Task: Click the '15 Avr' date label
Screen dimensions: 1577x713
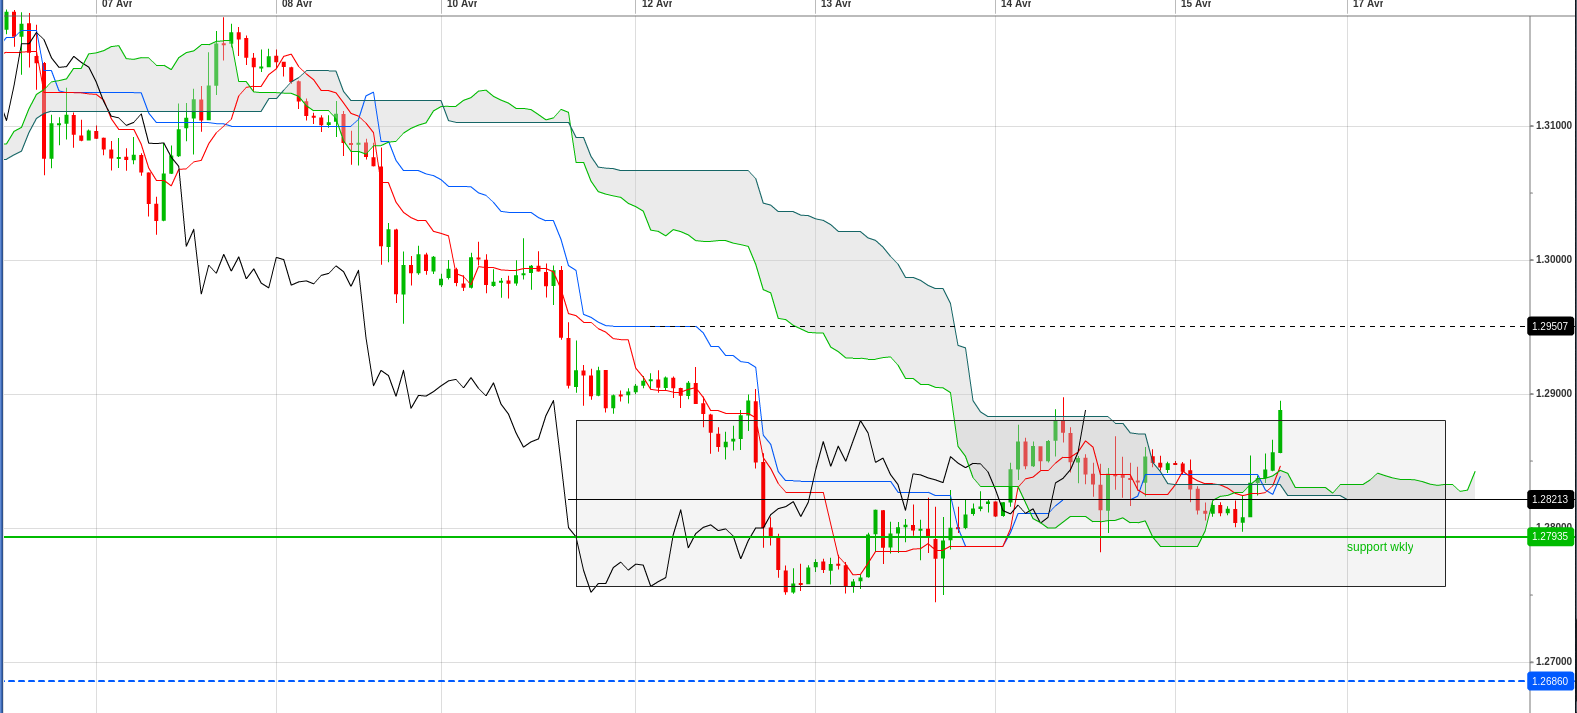Action: click(x=1196, y=4)
